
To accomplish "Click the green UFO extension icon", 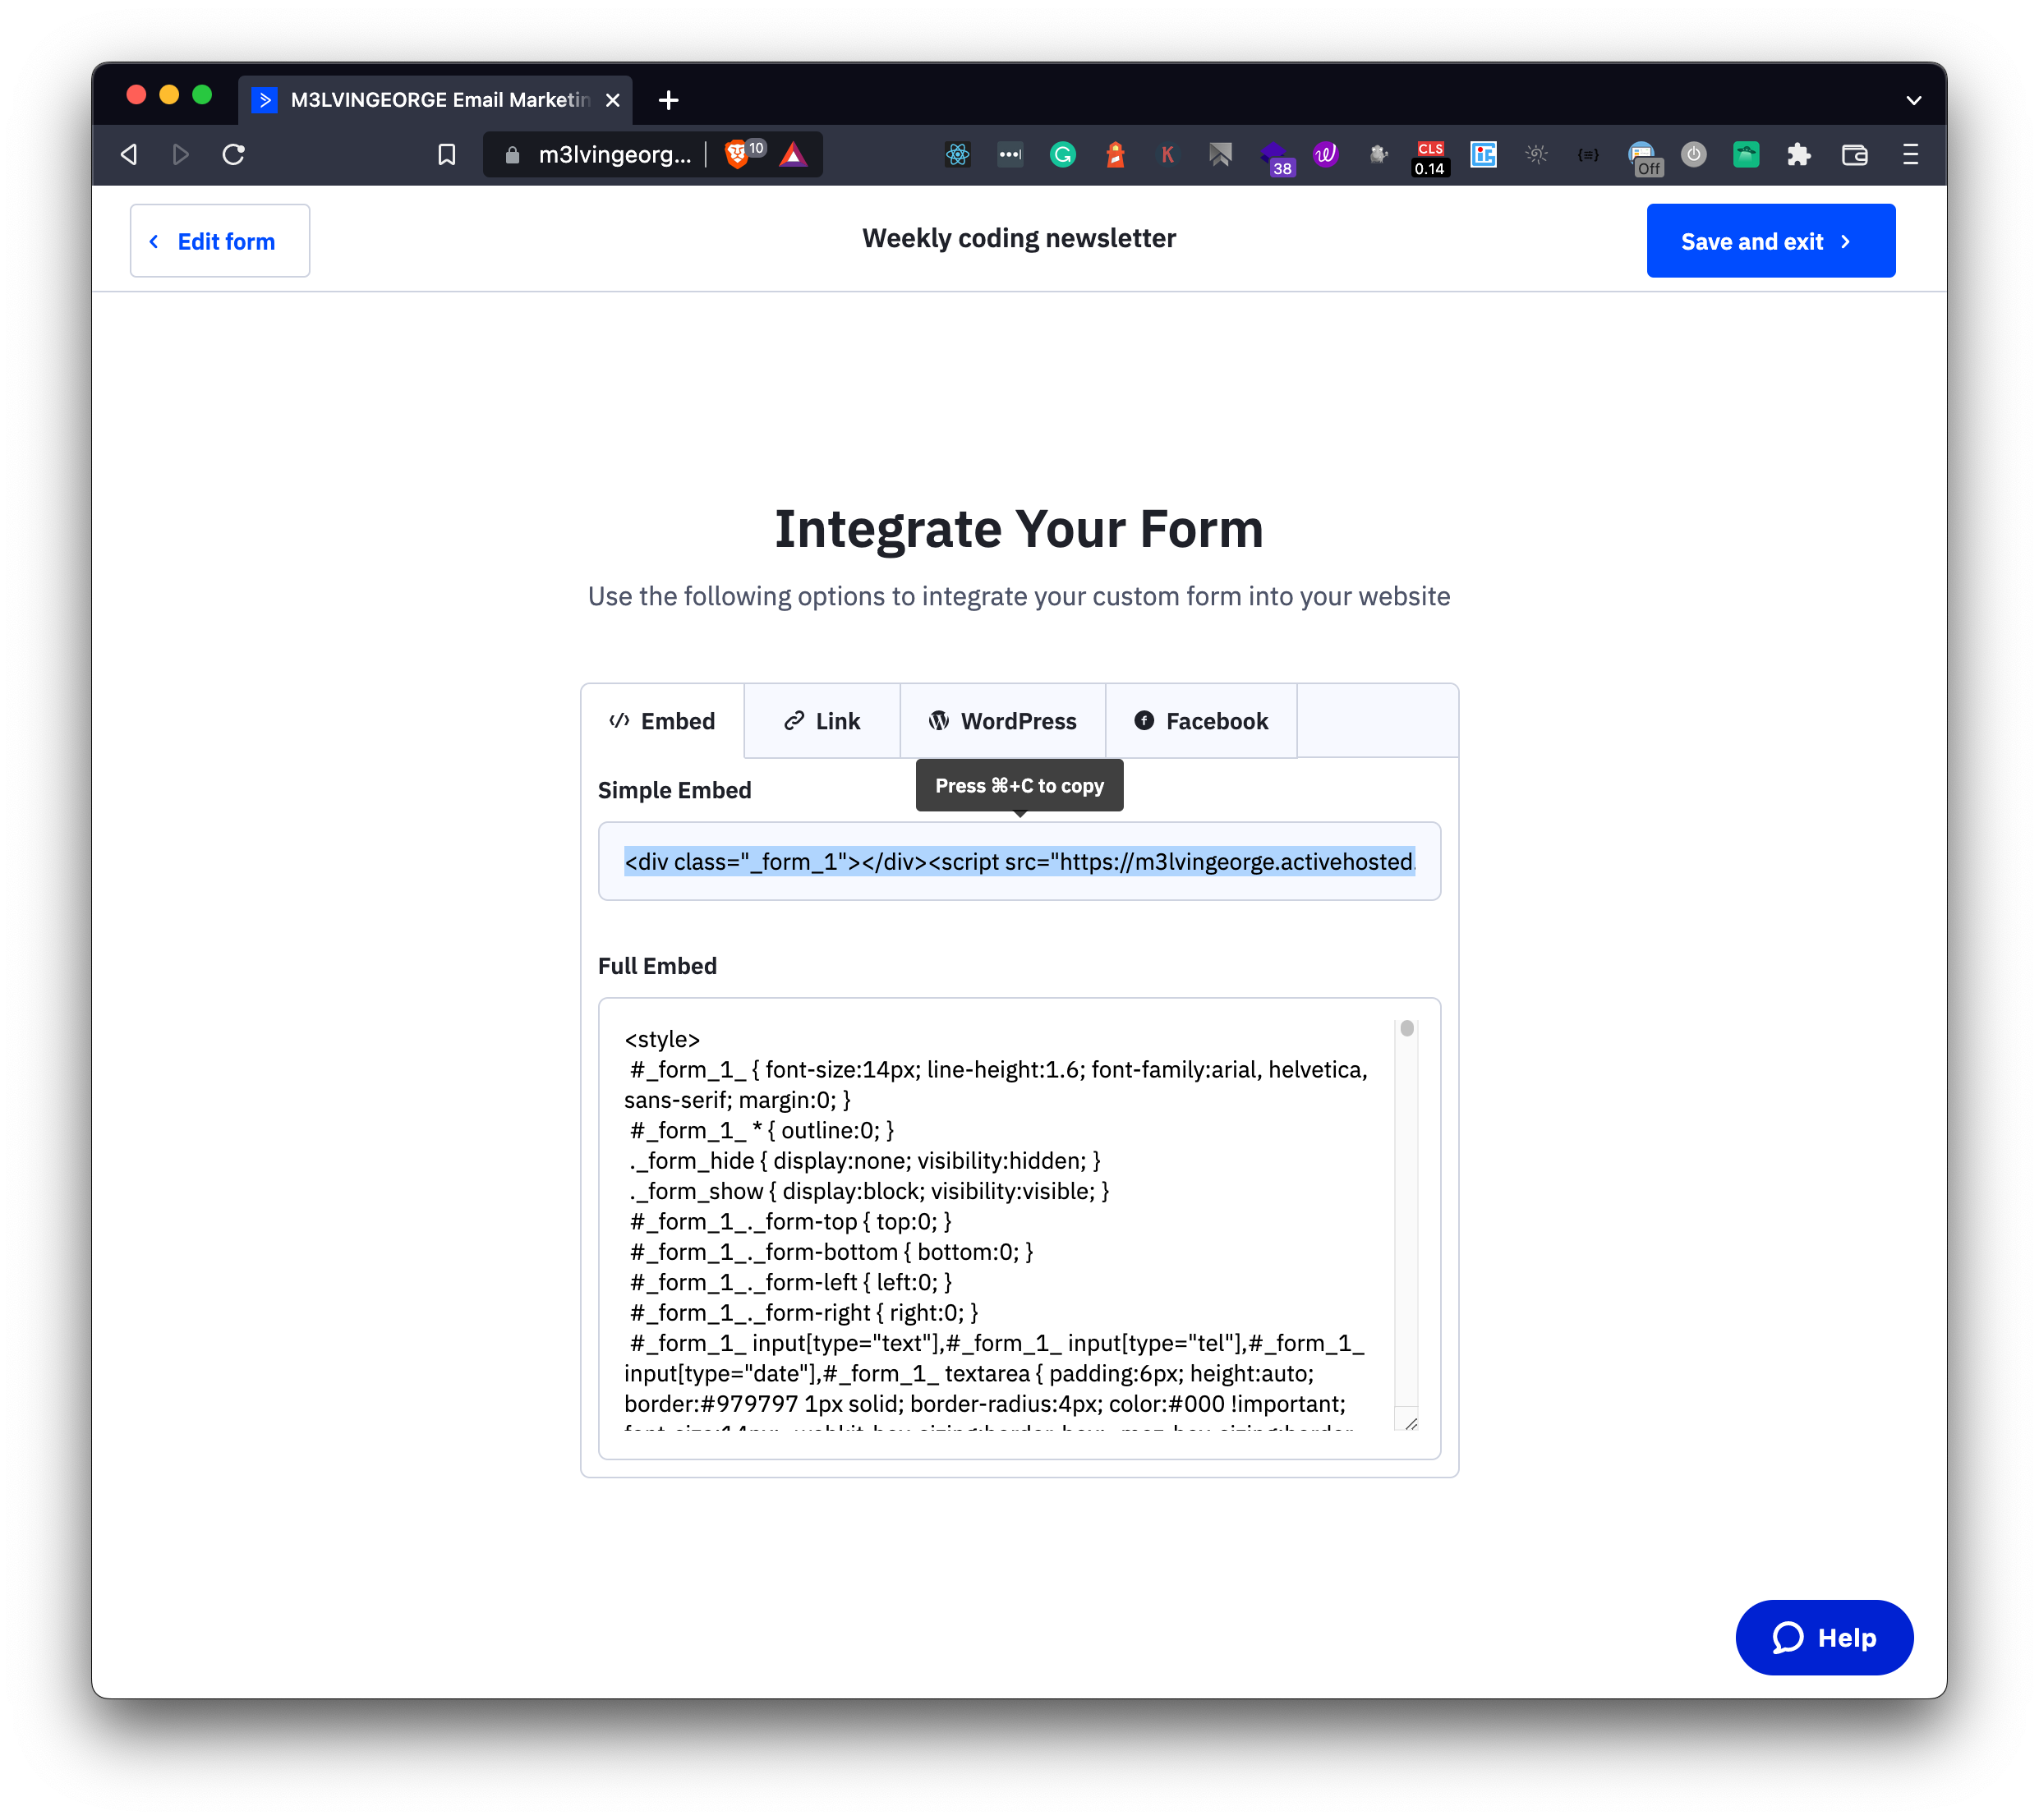I will tap(1747, 155).
